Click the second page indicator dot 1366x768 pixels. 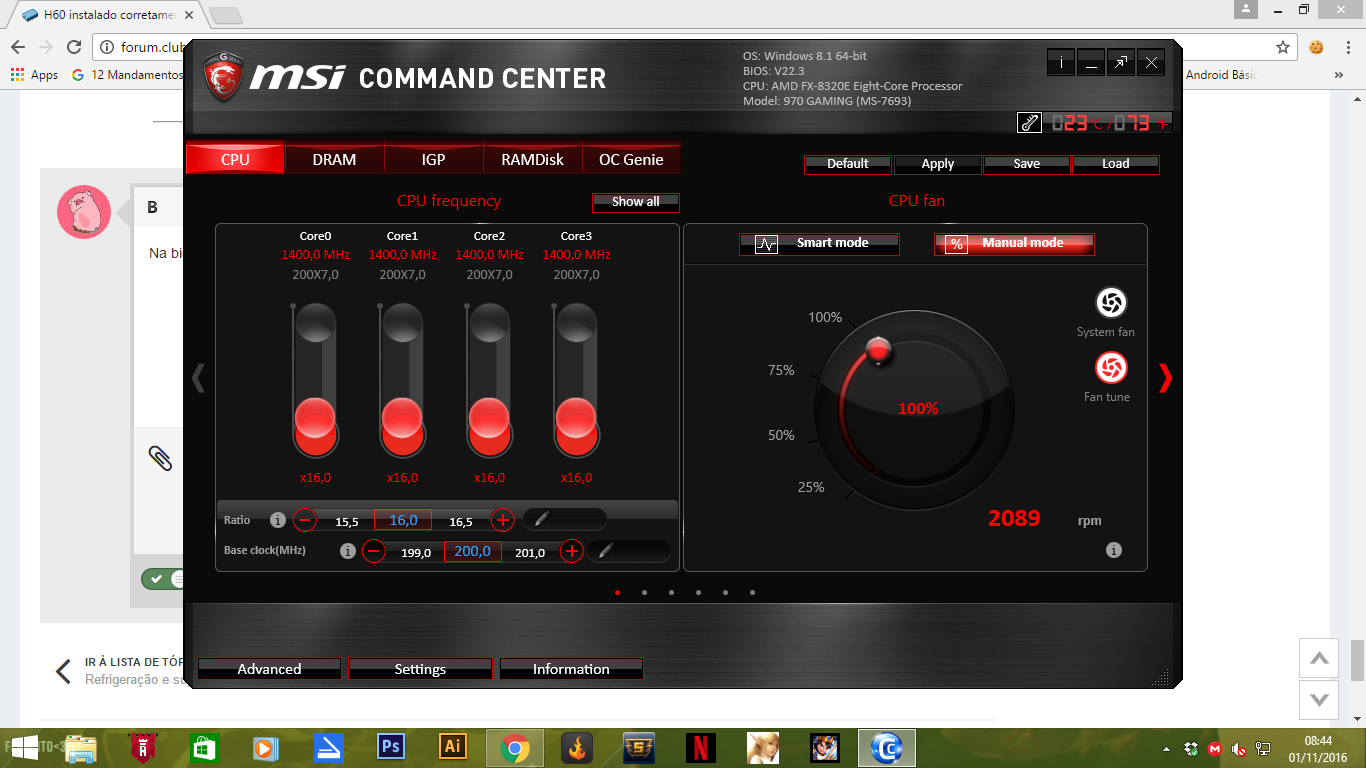644,592
